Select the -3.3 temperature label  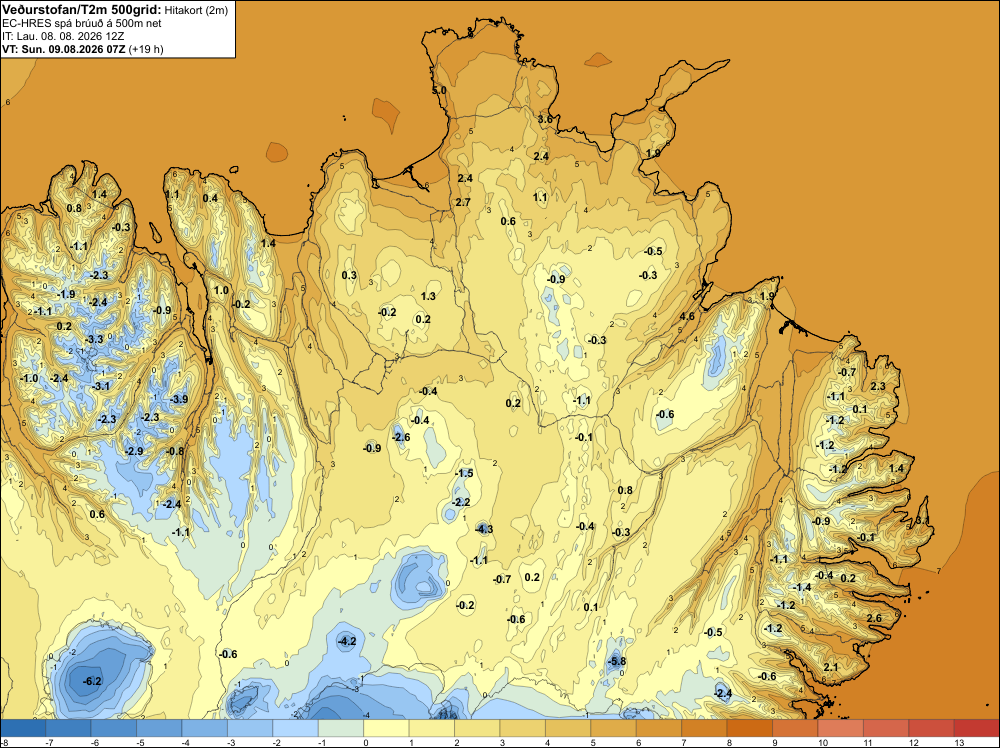point(94,339)
